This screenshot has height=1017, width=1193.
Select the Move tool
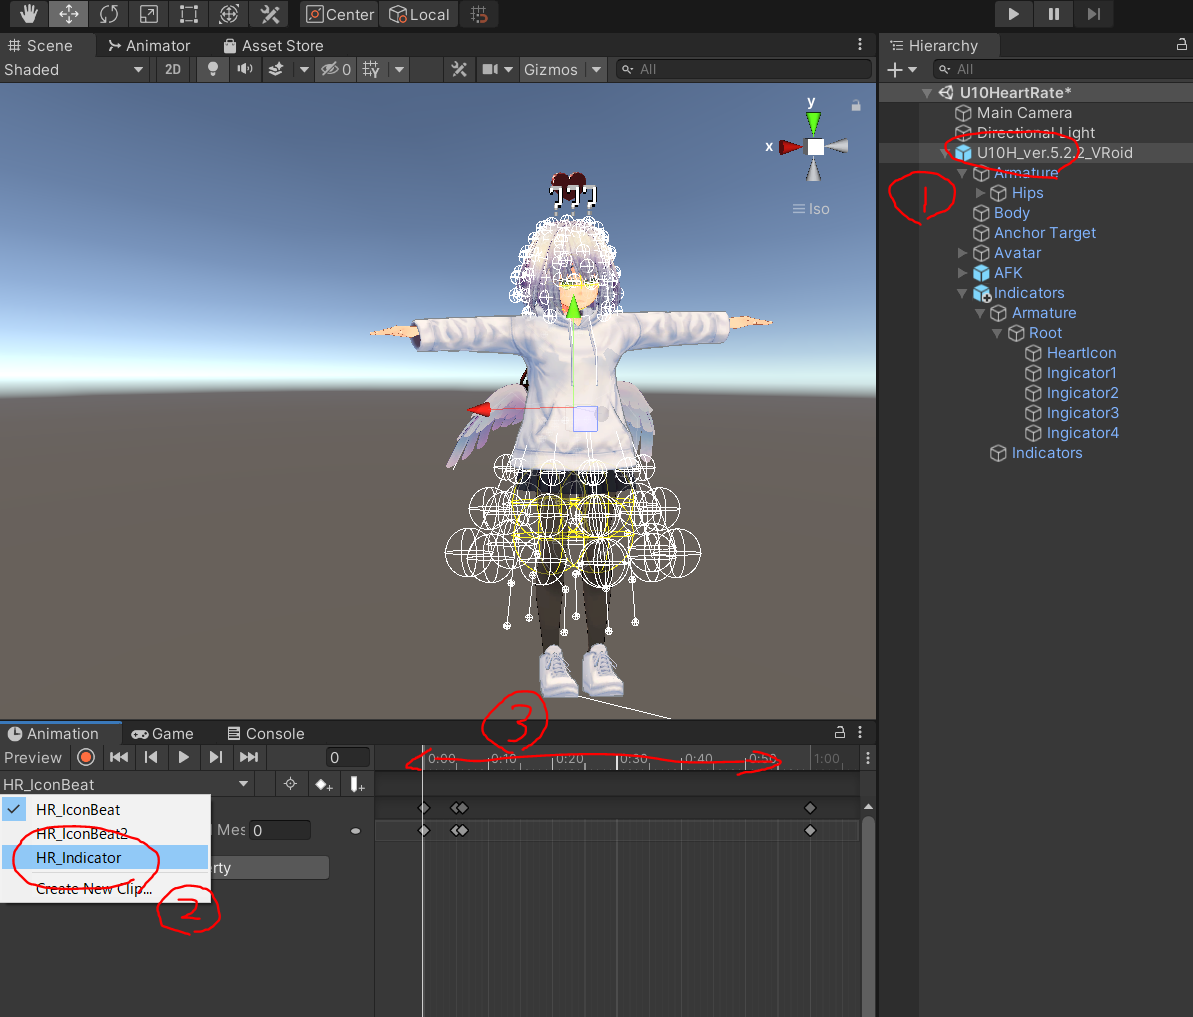point(68,14)
